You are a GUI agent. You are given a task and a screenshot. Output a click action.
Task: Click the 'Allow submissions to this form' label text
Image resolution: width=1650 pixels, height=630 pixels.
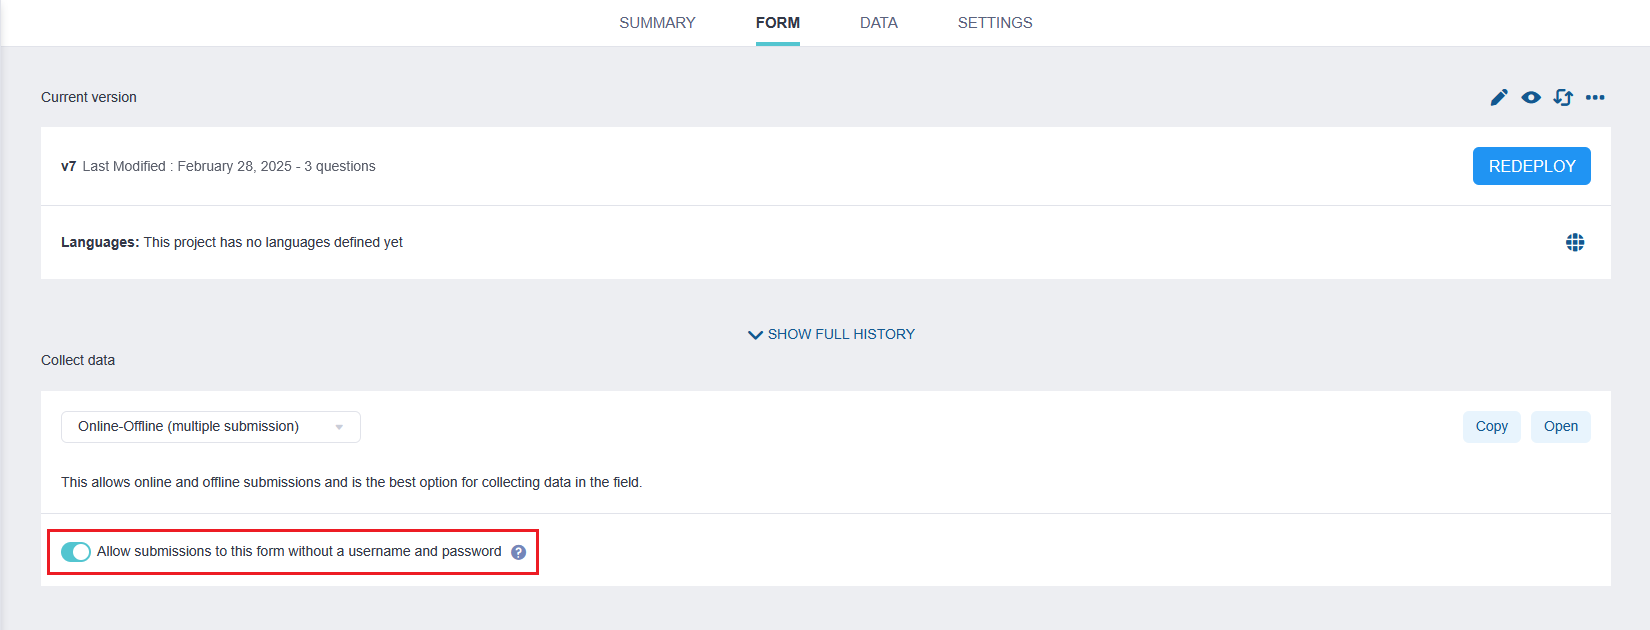pos(299,551)
